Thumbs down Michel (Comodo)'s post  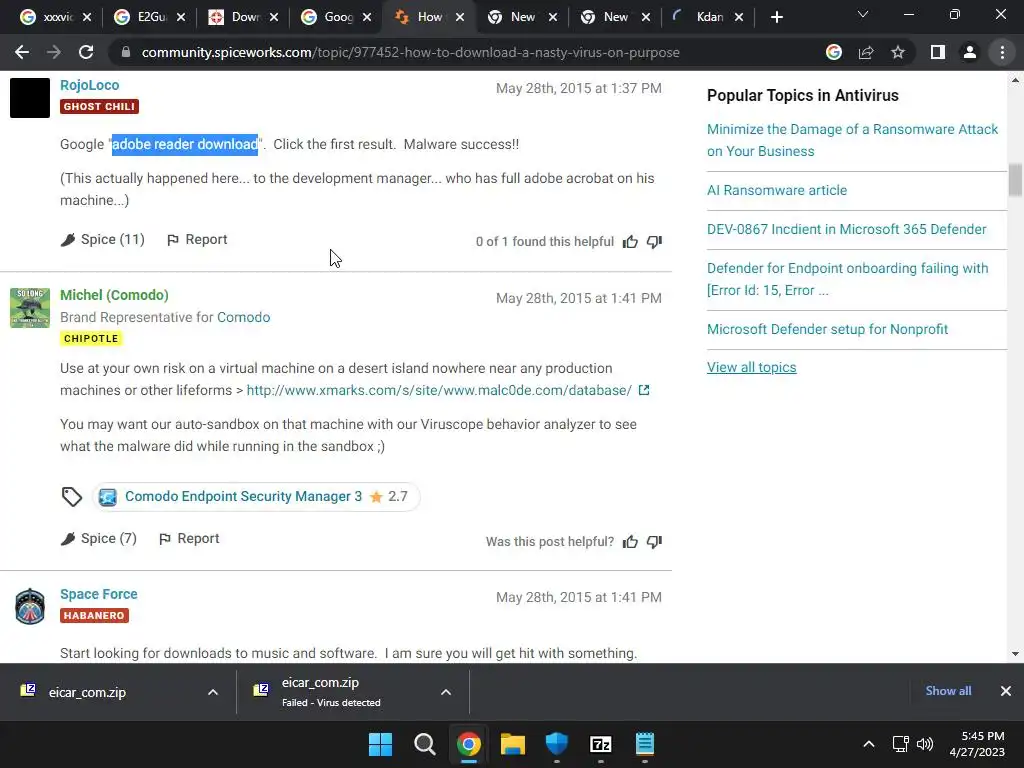[x=654, y=541]
